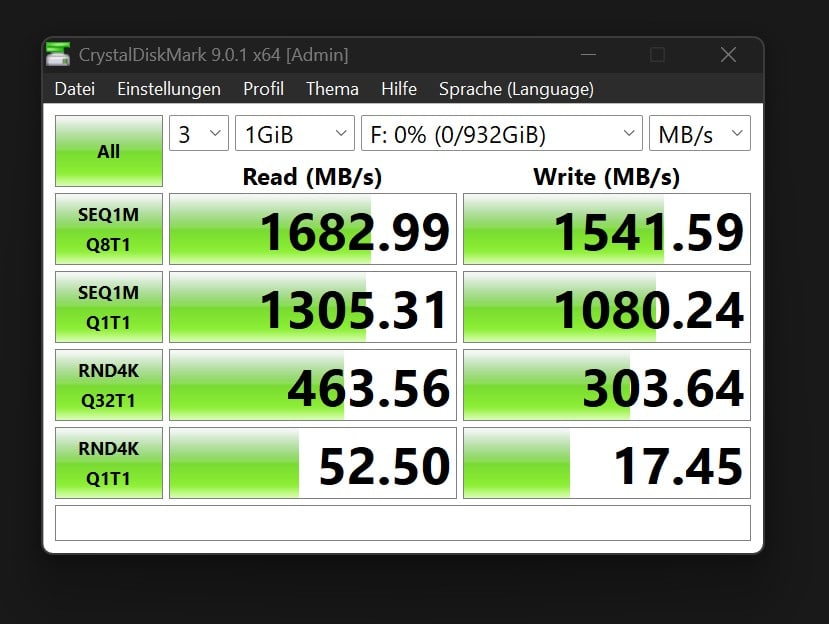This screenshot has height=624, width=829.
Task: Open the Einstellungen menu
Action: click(169, 89)
